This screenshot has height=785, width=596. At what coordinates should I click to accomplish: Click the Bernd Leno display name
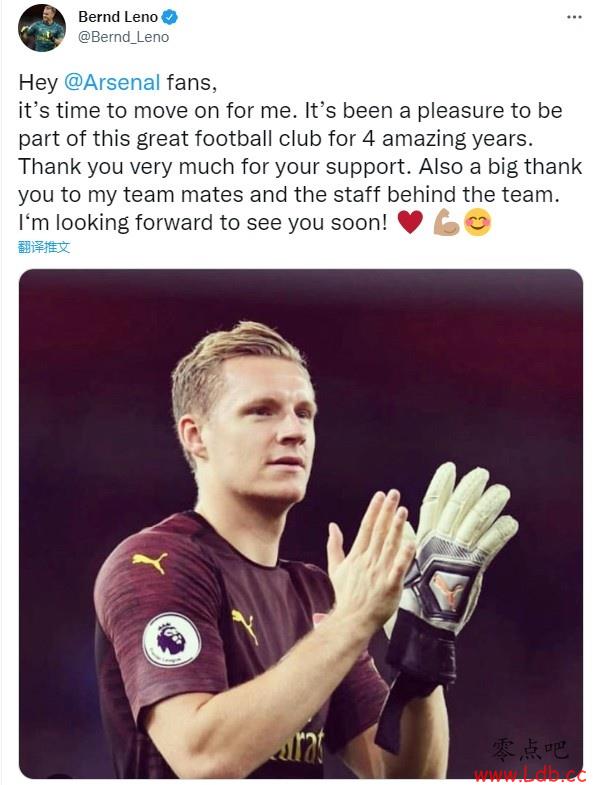click(x=118, y=17)
